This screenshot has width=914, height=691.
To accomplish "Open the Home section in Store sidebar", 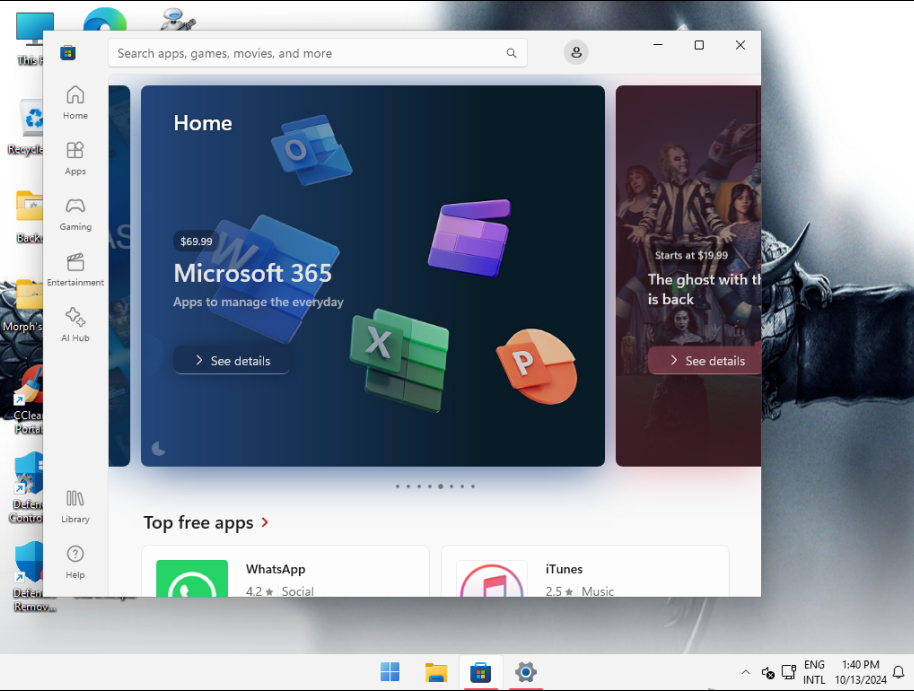I will [x=75, y=102].
